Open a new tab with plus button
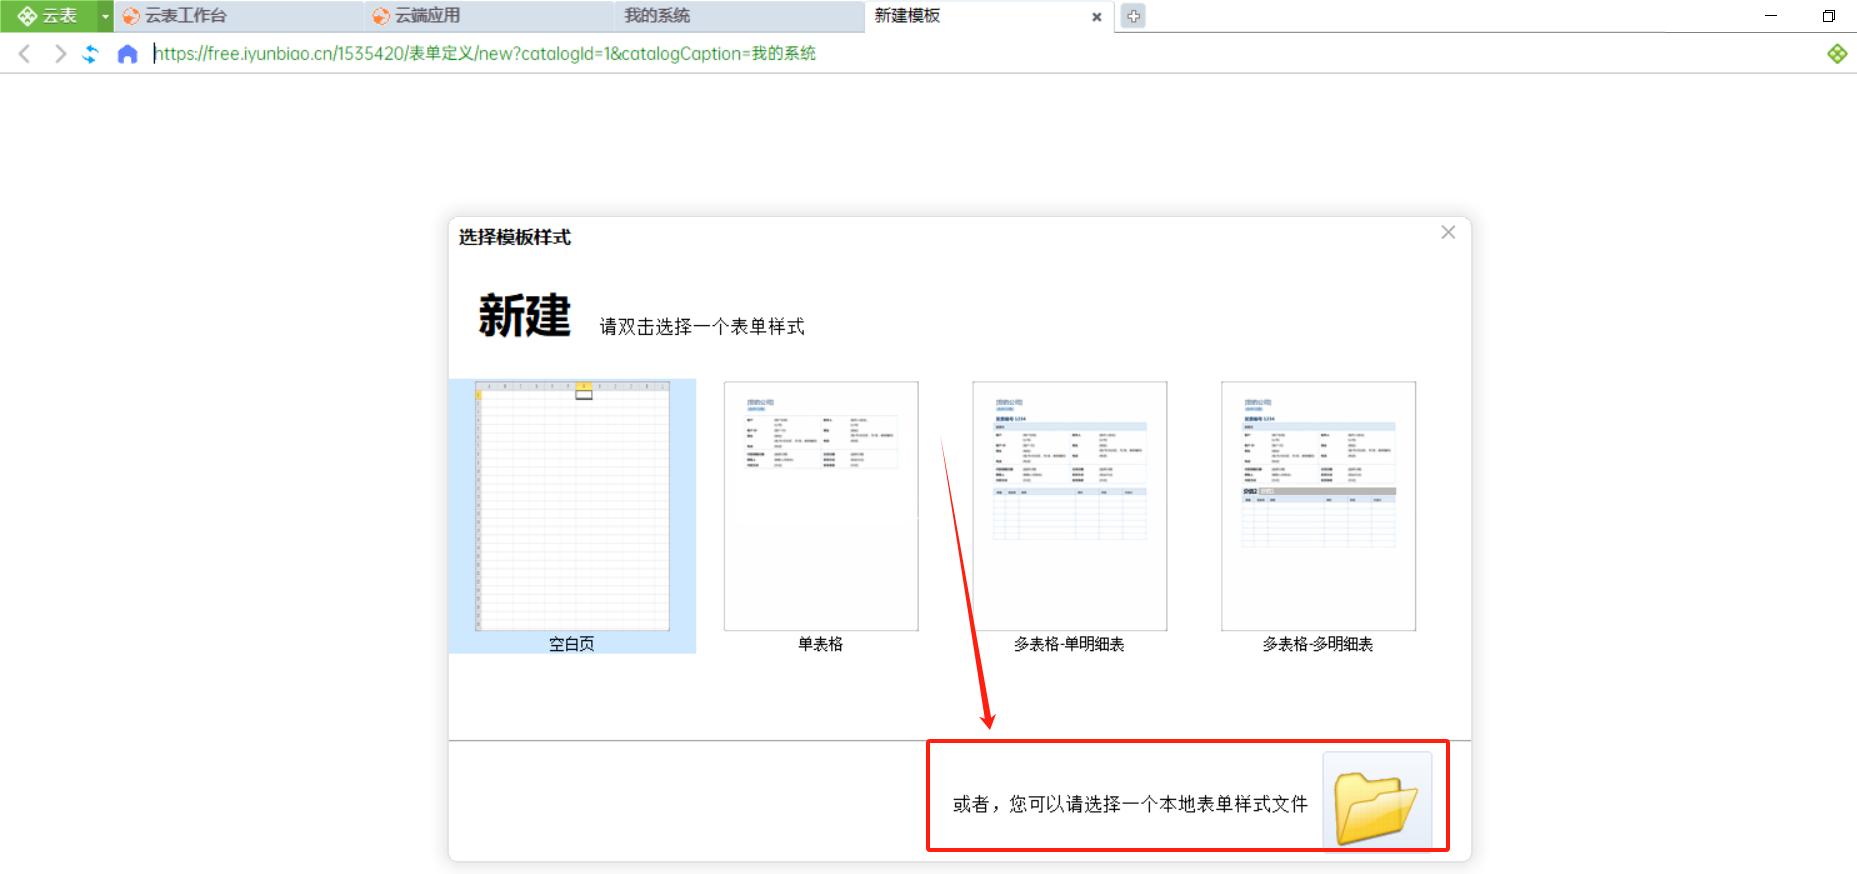This screenshot has height=874, width=1857. (x=1133, y=16)
